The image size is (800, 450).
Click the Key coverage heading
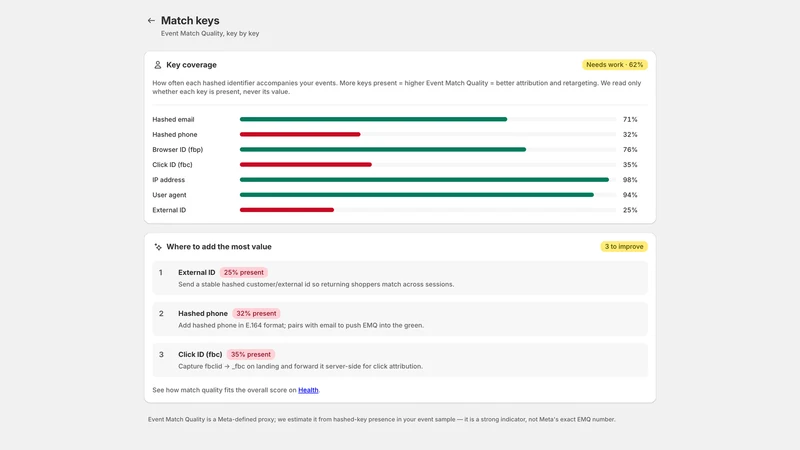pyautogui.click(x=191, y=65)
